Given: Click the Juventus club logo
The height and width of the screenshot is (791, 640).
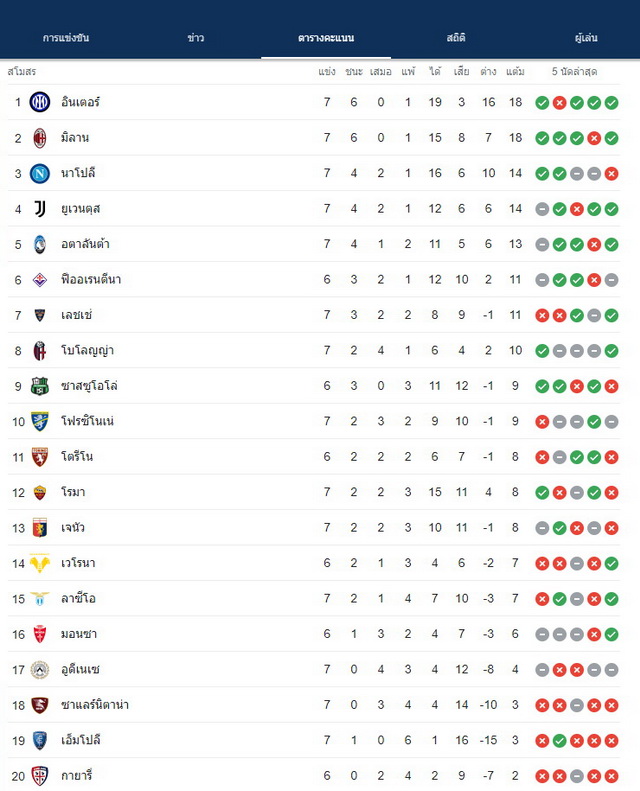Looking at the screenshot, I should (x=40, y=209).
